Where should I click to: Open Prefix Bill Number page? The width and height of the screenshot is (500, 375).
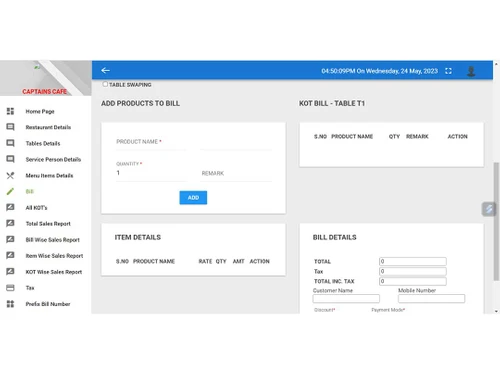(x=48, y=304)
